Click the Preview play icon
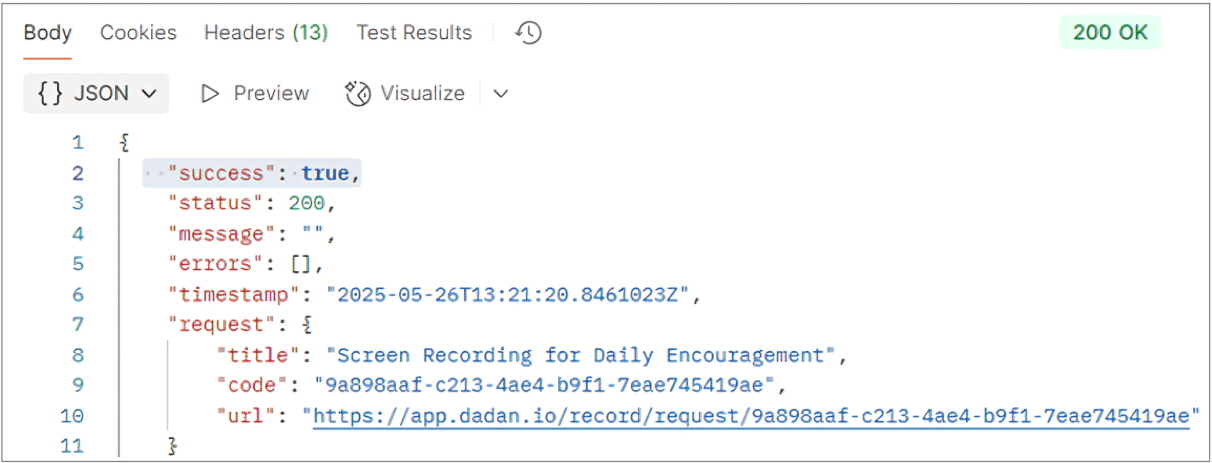Image resolution: width=1212 pixels, height=463 pixels. 210,94
